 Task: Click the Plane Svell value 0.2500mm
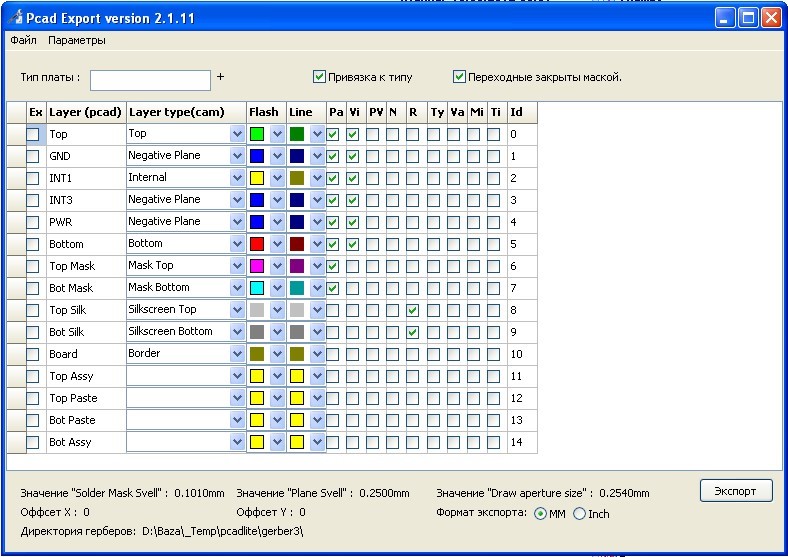pyautogui.click(x=384, y=493)
